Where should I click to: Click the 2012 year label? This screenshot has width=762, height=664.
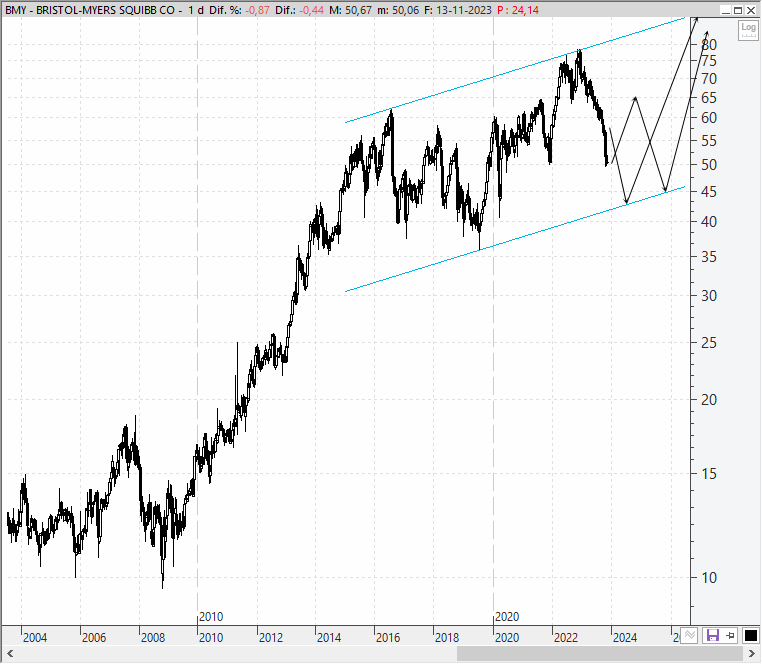271,637
